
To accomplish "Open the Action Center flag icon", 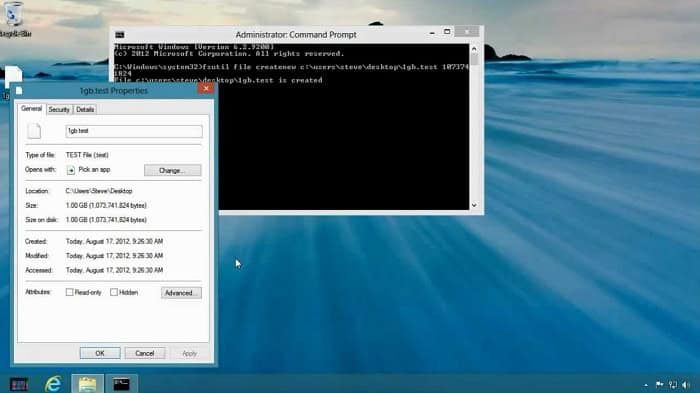I will pos(659,385).
